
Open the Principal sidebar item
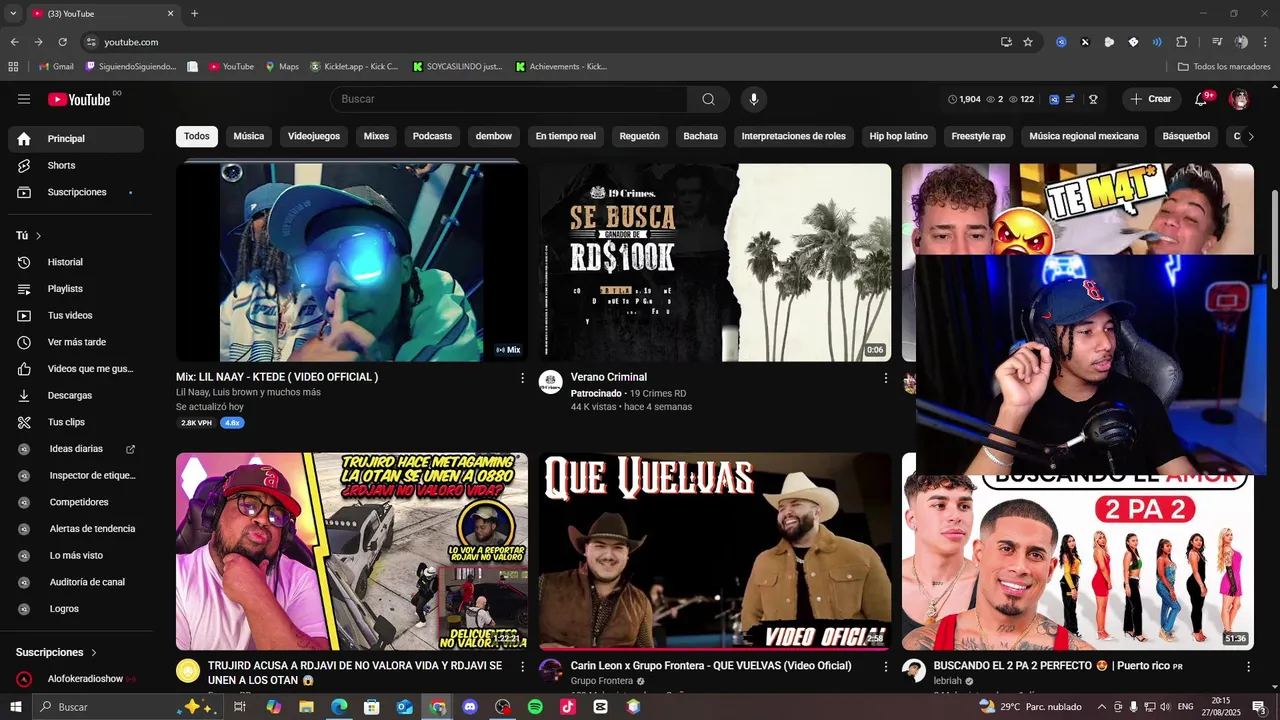[76, 138]
